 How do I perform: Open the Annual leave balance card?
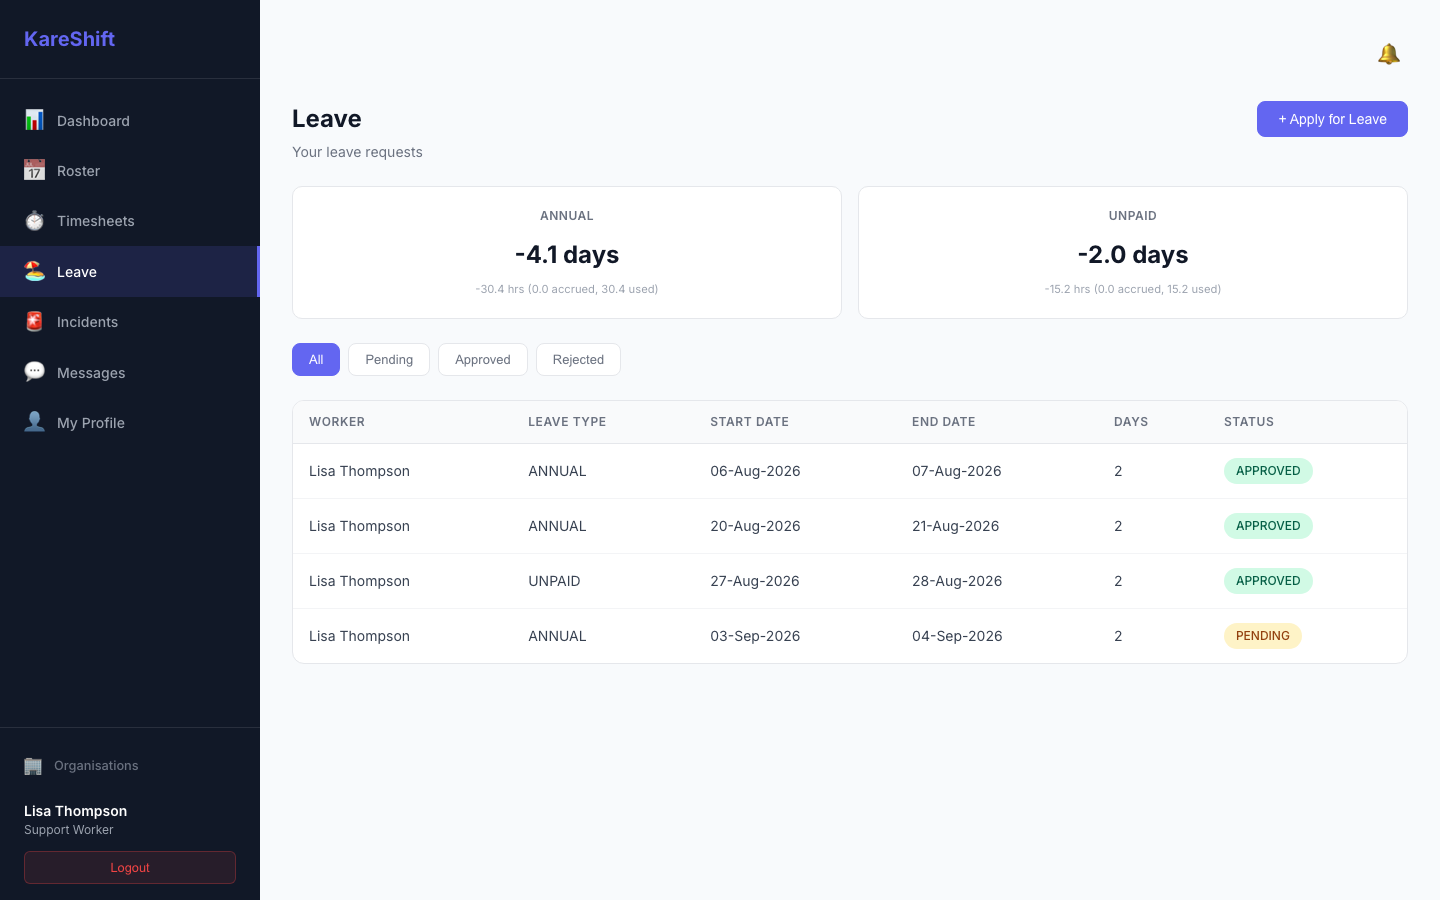pos(567,252)
